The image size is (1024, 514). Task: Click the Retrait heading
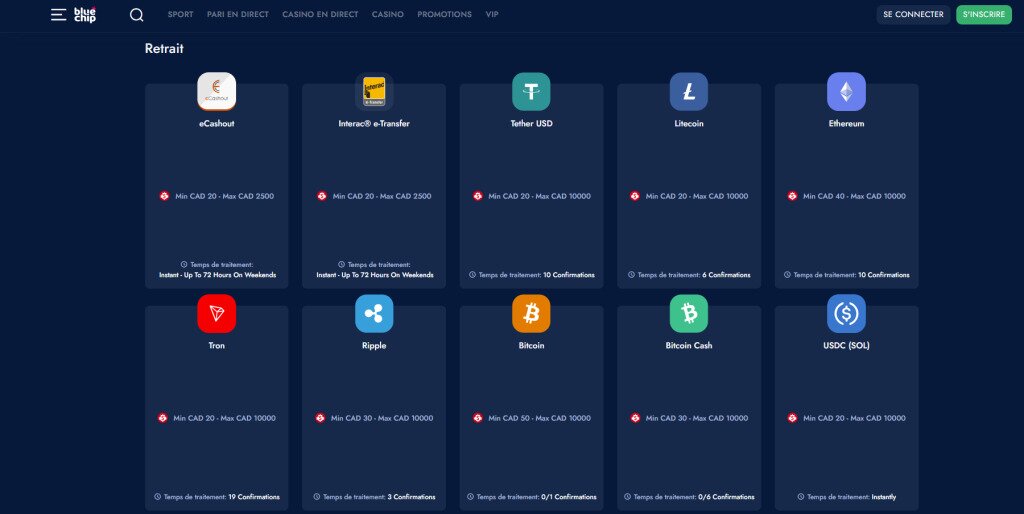164,48
